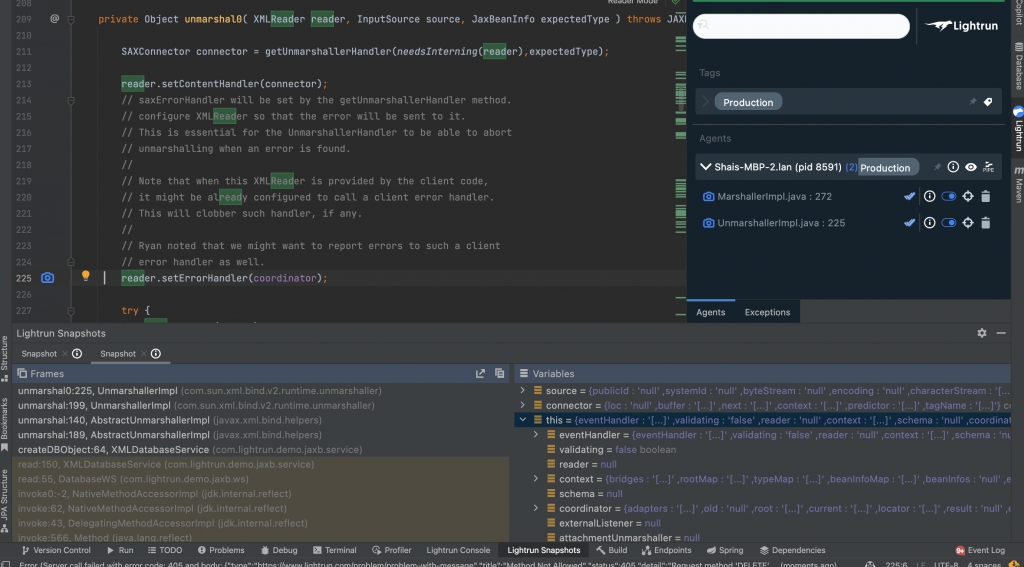
Task: Toggle off the UnmarshallerImpl.java : 225 switch
Action: click(948, 223)
